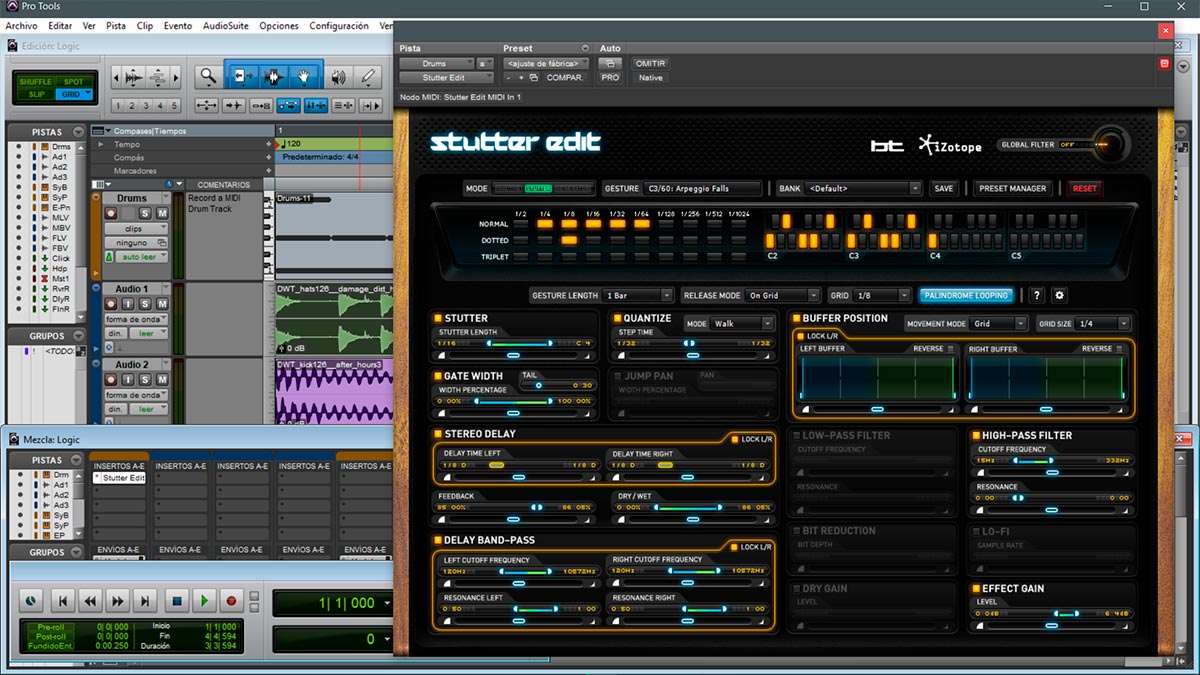Adjust the Stutter Length slider
The width and height of the screenshot is (1200, 675).
514,344
